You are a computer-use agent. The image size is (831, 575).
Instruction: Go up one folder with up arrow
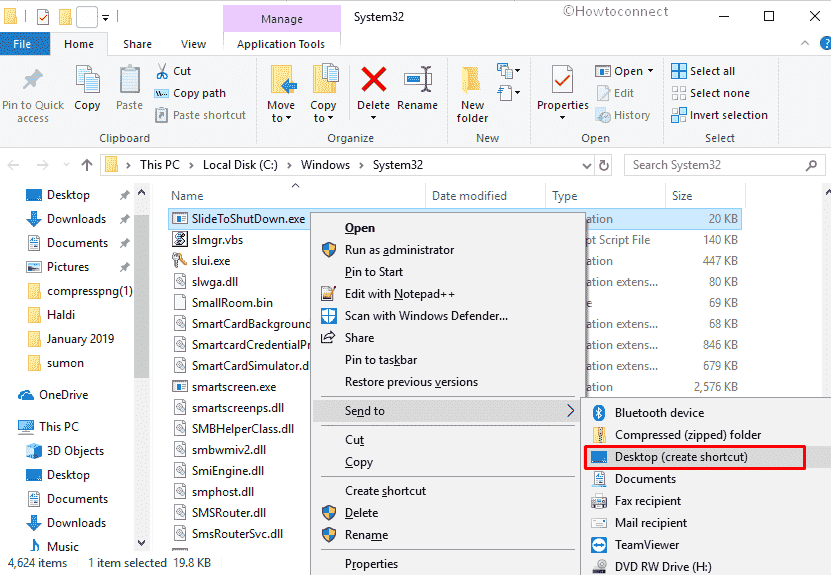(87, 165)
